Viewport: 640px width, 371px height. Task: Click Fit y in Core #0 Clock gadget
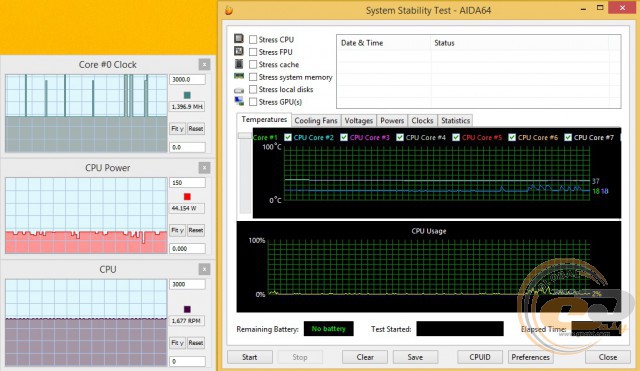click(178, 129)
